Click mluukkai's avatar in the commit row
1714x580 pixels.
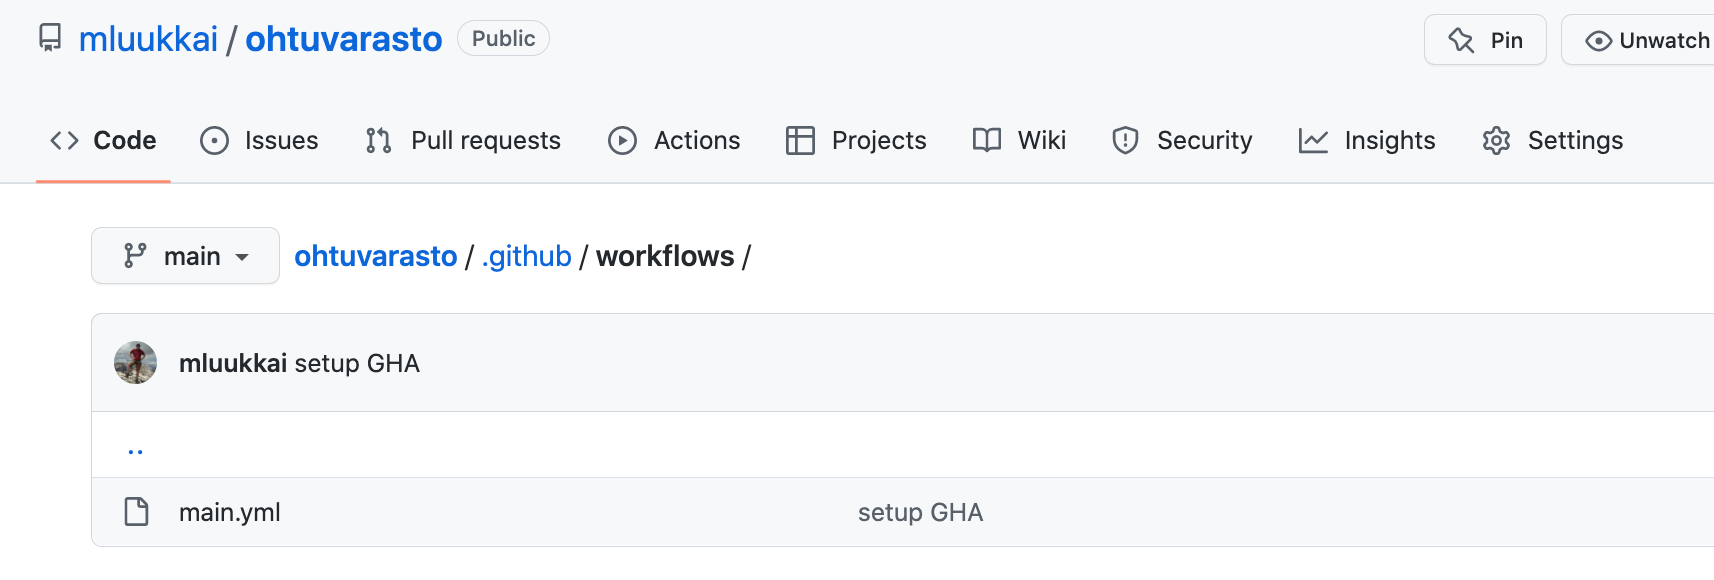(x=136, y=363)
